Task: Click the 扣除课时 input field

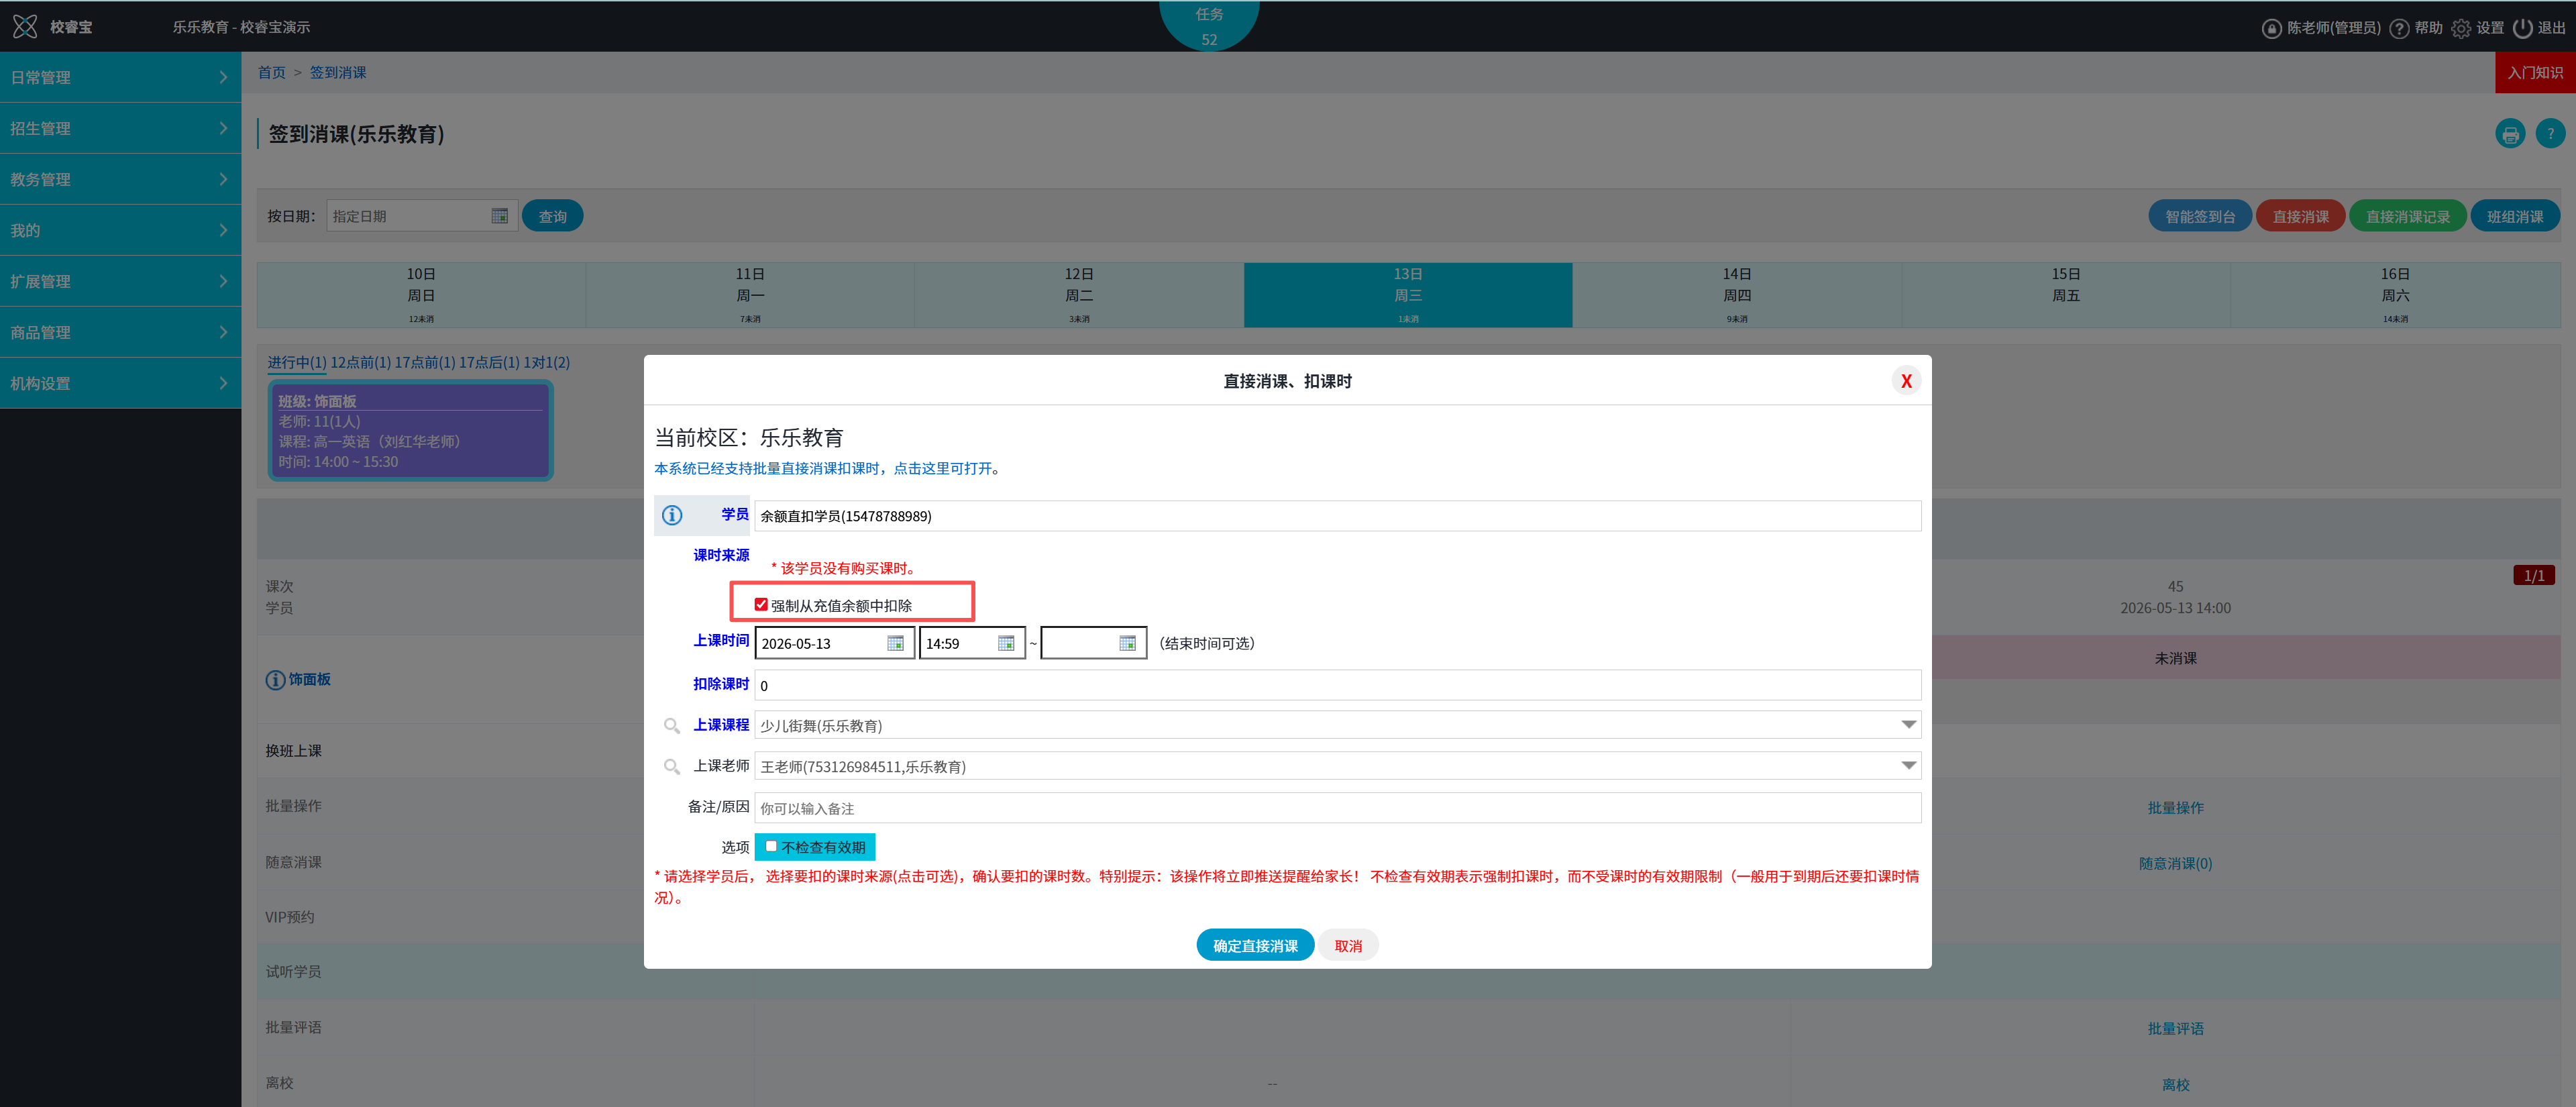Action: [x=1337, y=685]
